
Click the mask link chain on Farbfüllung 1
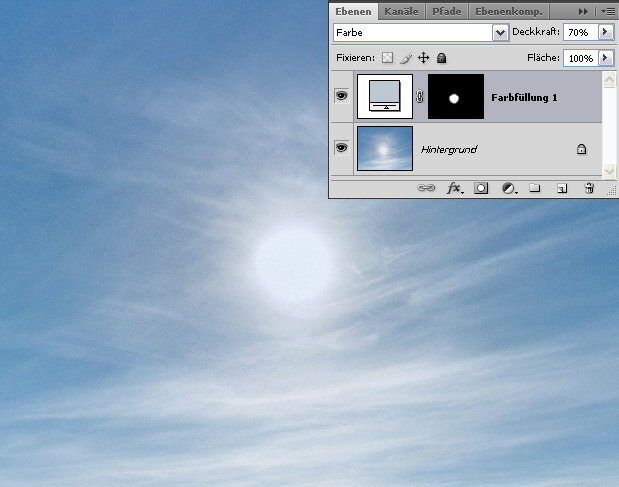420,97
